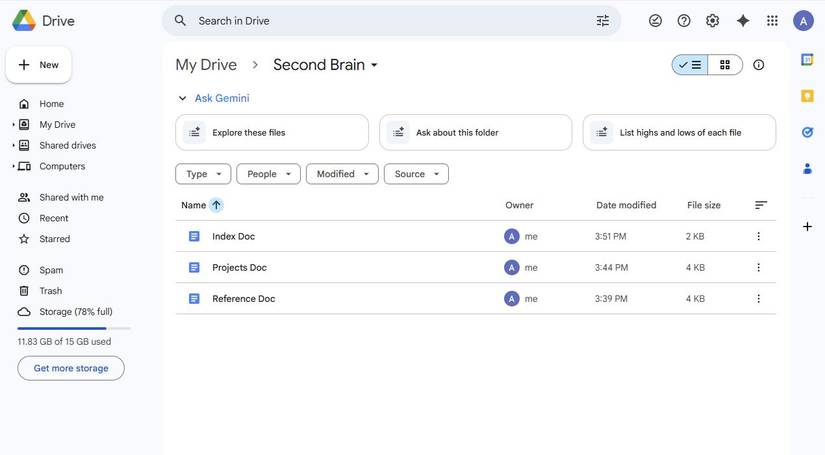Open the Settings gear icon
This screenshot has width=825, height=455.
[712, 20]
